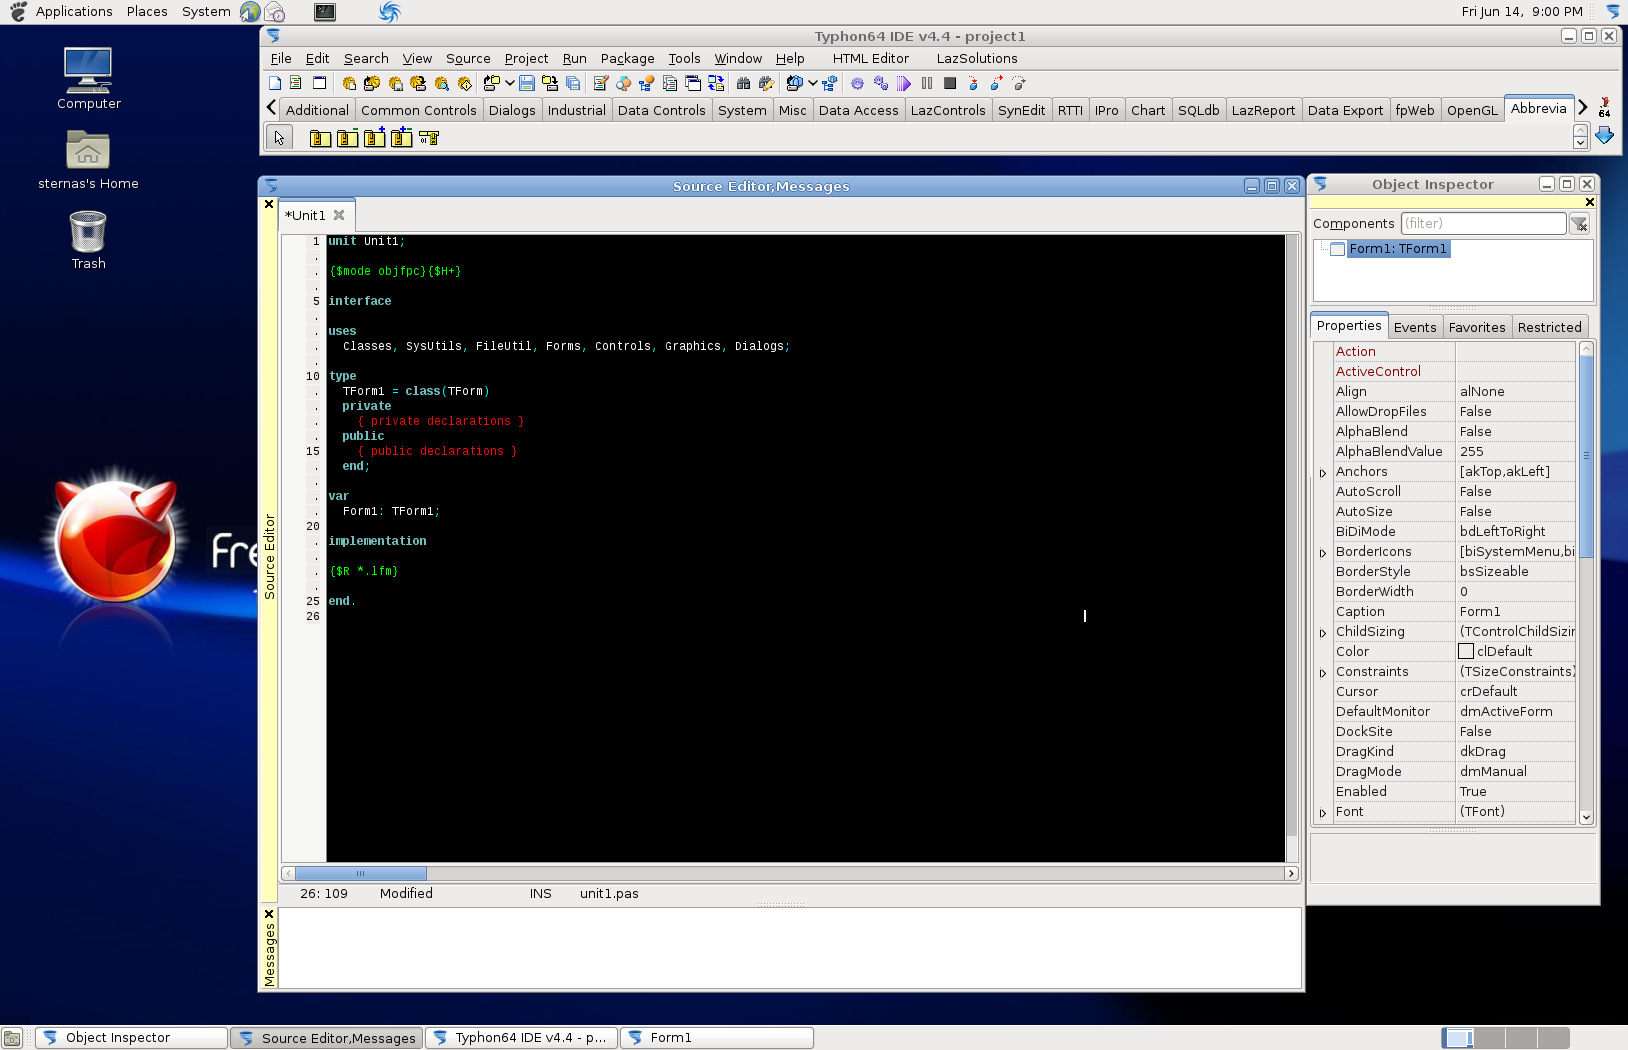The width and height of the screenshot is (1628, 1050).
Task: Click the Build gear toolbar icon
Action: 857,83
